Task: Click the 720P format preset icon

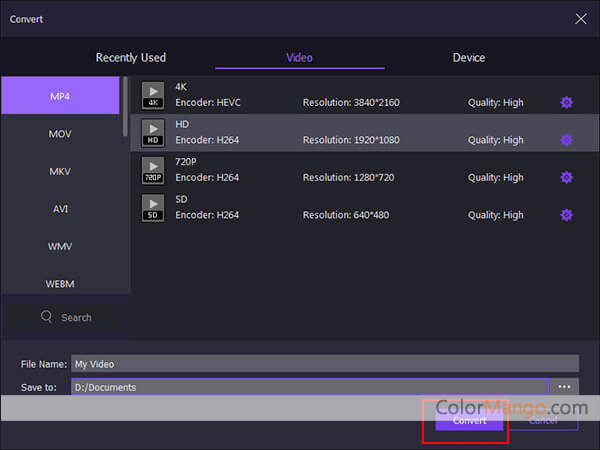Action: pyautogui.click(x=152, y=170)
